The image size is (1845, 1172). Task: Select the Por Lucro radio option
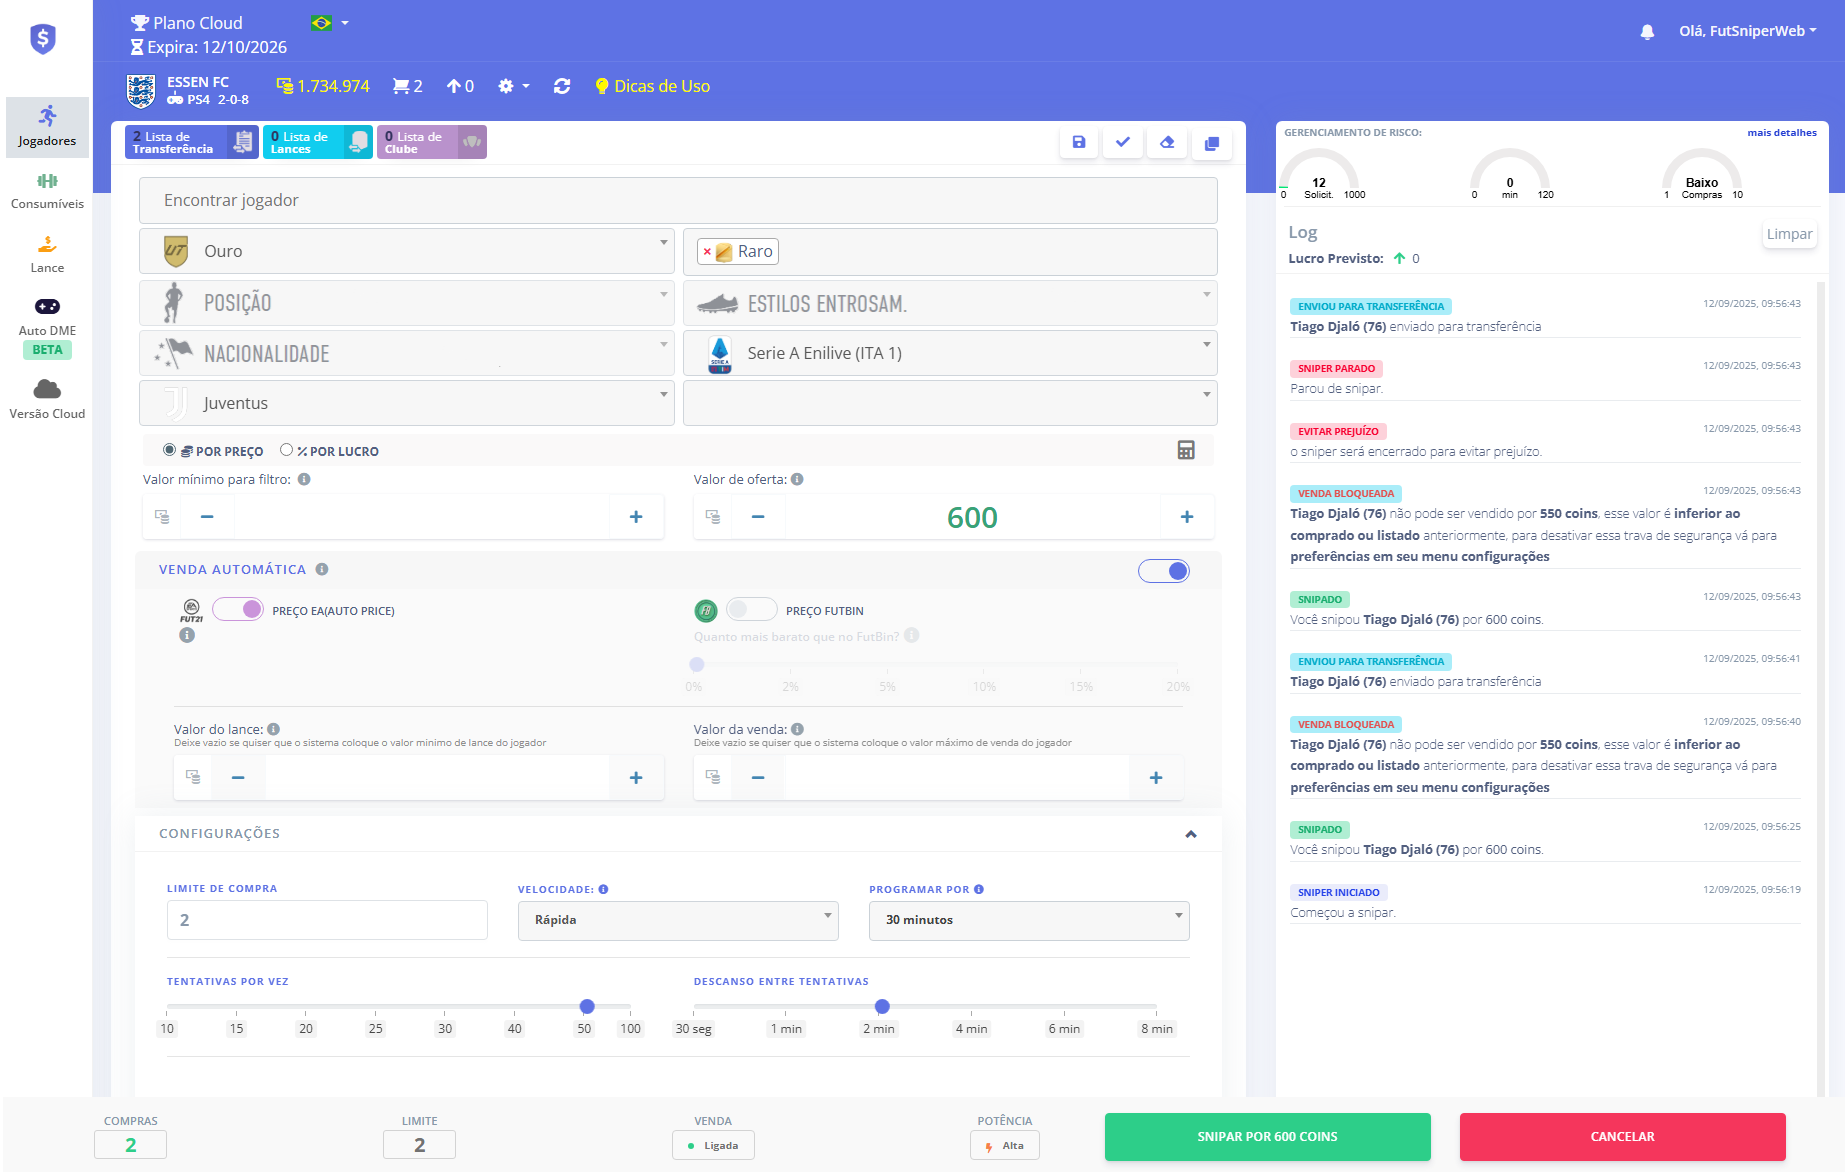[287, 450]
